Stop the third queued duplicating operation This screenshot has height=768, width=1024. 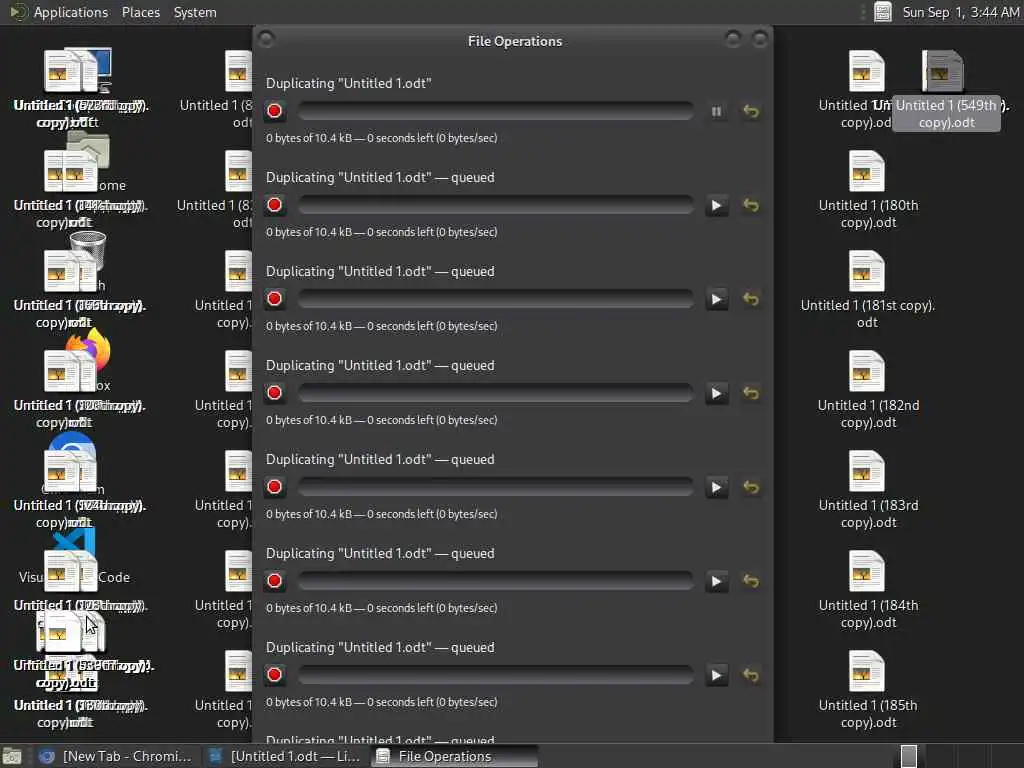pyautogui.click(x=274, y=393)
